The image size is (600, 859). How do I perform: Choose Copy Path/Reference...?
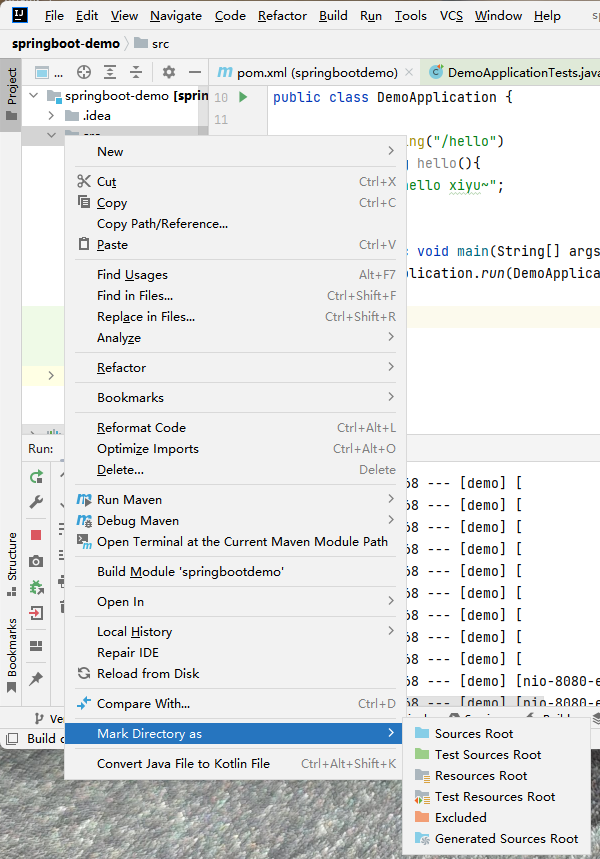[x=235, y=224]
